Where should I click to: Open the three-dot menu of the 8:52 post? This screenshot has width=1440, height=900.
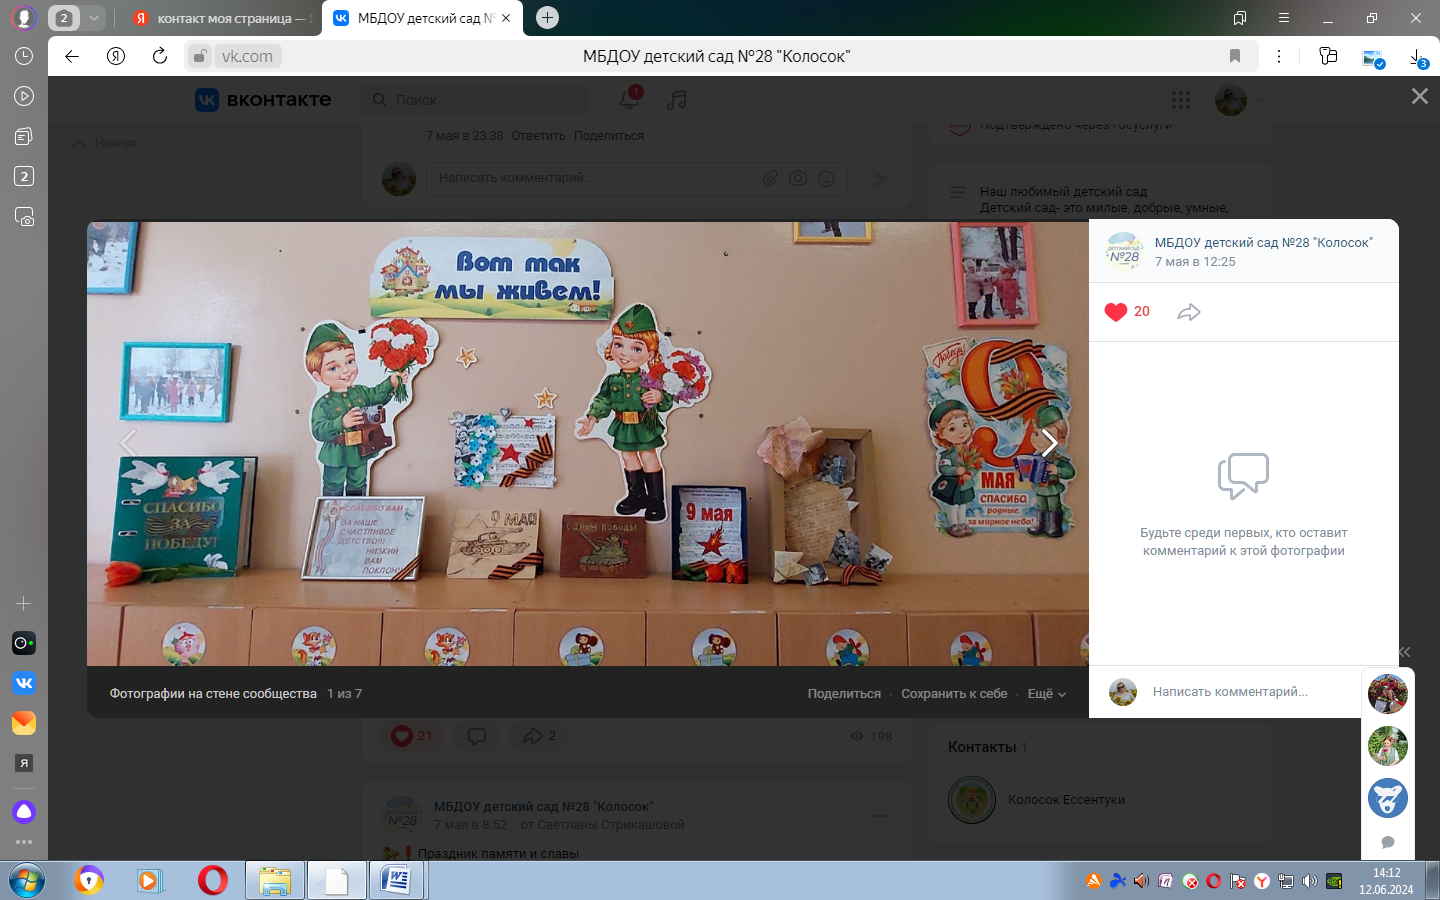pyautogui.click(x=880, y=816)
